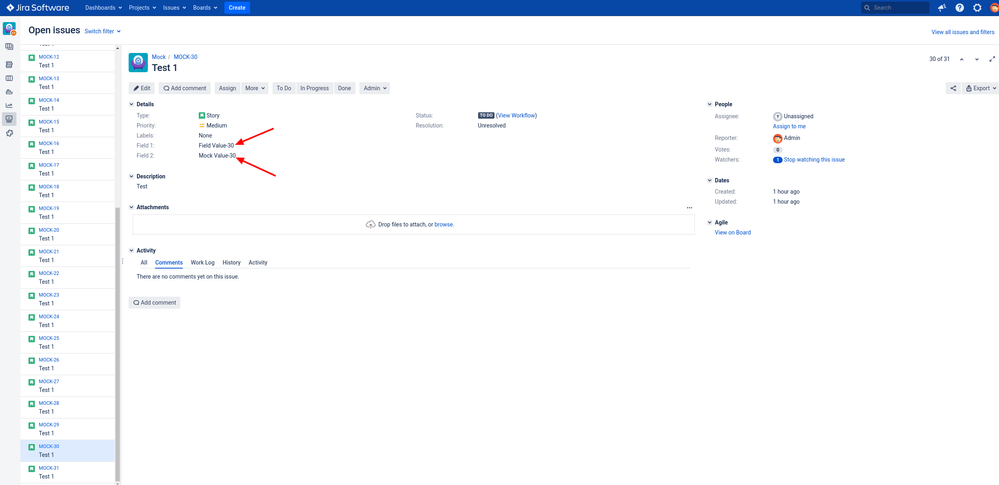Screen dimensions: 999x485
Task: Switch to the Work Log tab
Action: point(203,263)
